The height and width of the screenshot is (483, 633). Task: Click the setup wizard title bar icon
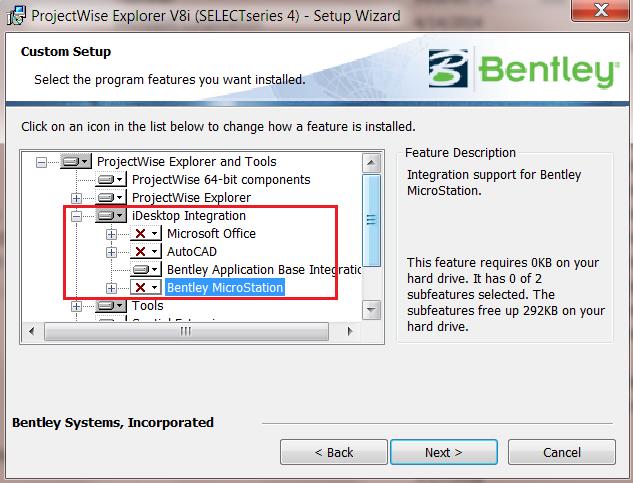[x=17, y=16]
